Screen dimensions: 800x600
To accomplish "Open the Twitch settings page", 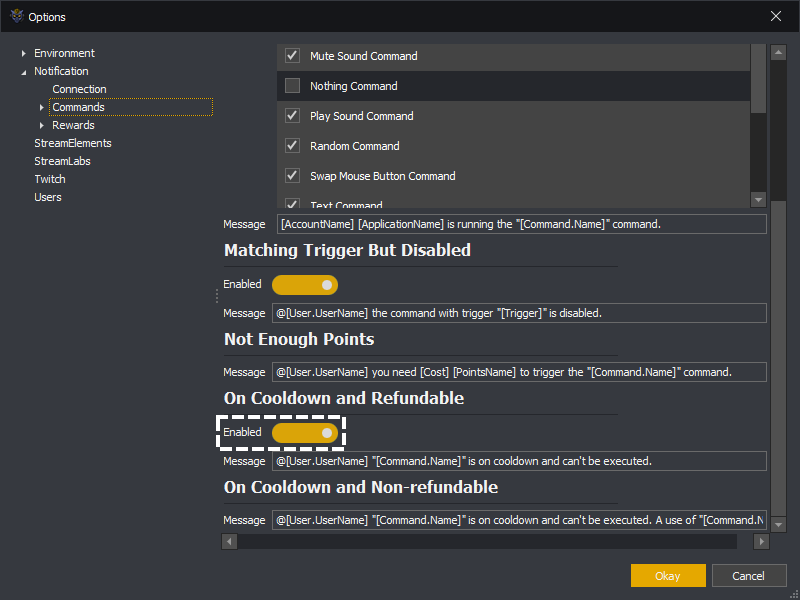I will click(49, 179).
